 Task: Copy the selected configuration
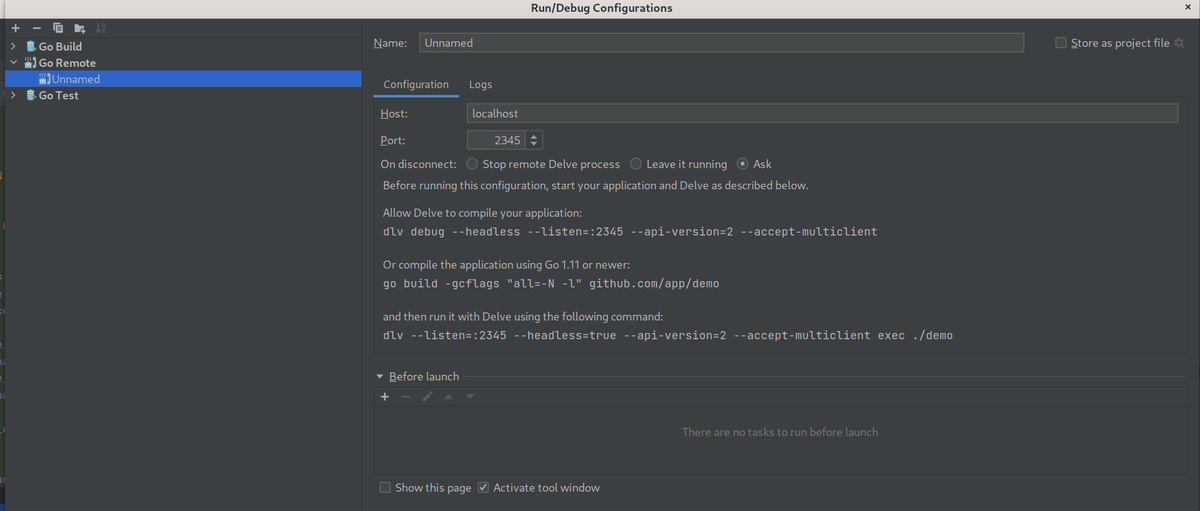pos(58,28)
